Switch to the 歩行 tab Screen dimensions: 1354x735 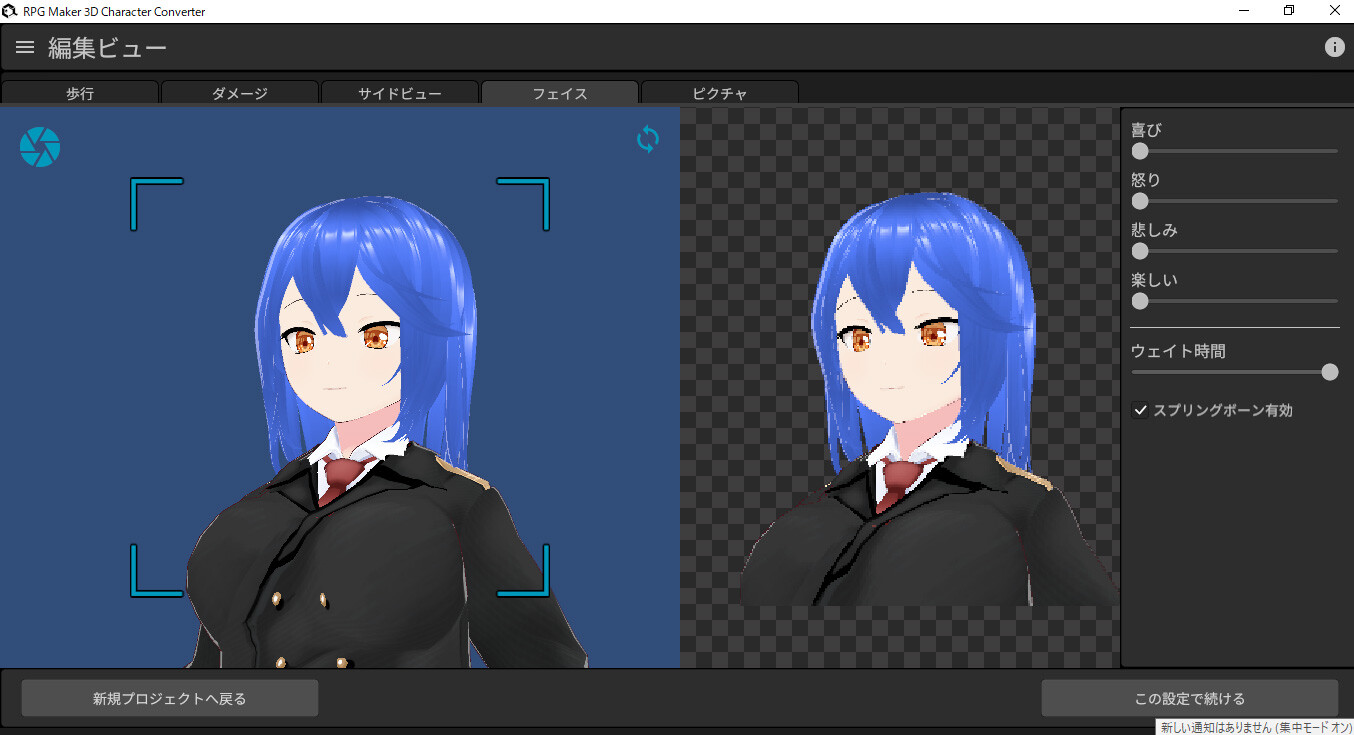point(80,92)
